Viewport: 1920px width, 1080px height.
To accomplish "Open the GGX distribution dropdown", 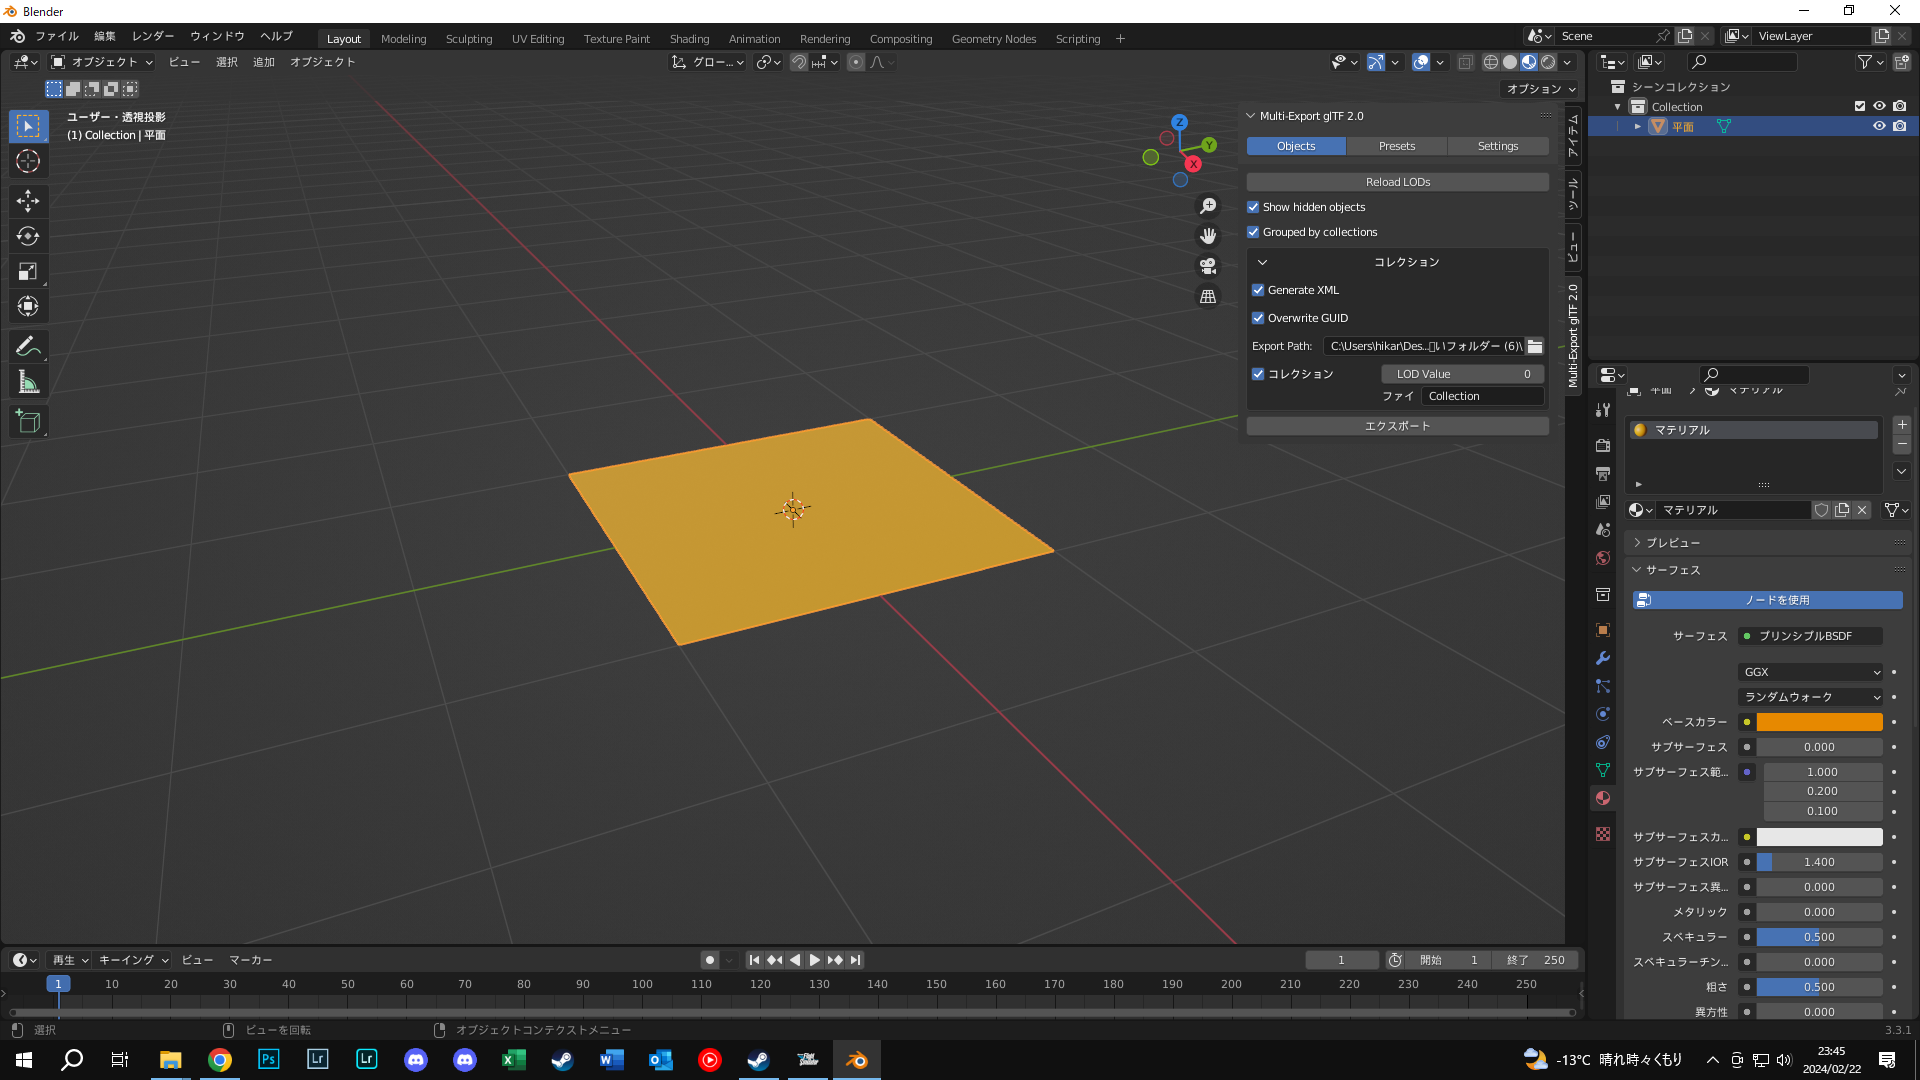I will (1811, 672).
